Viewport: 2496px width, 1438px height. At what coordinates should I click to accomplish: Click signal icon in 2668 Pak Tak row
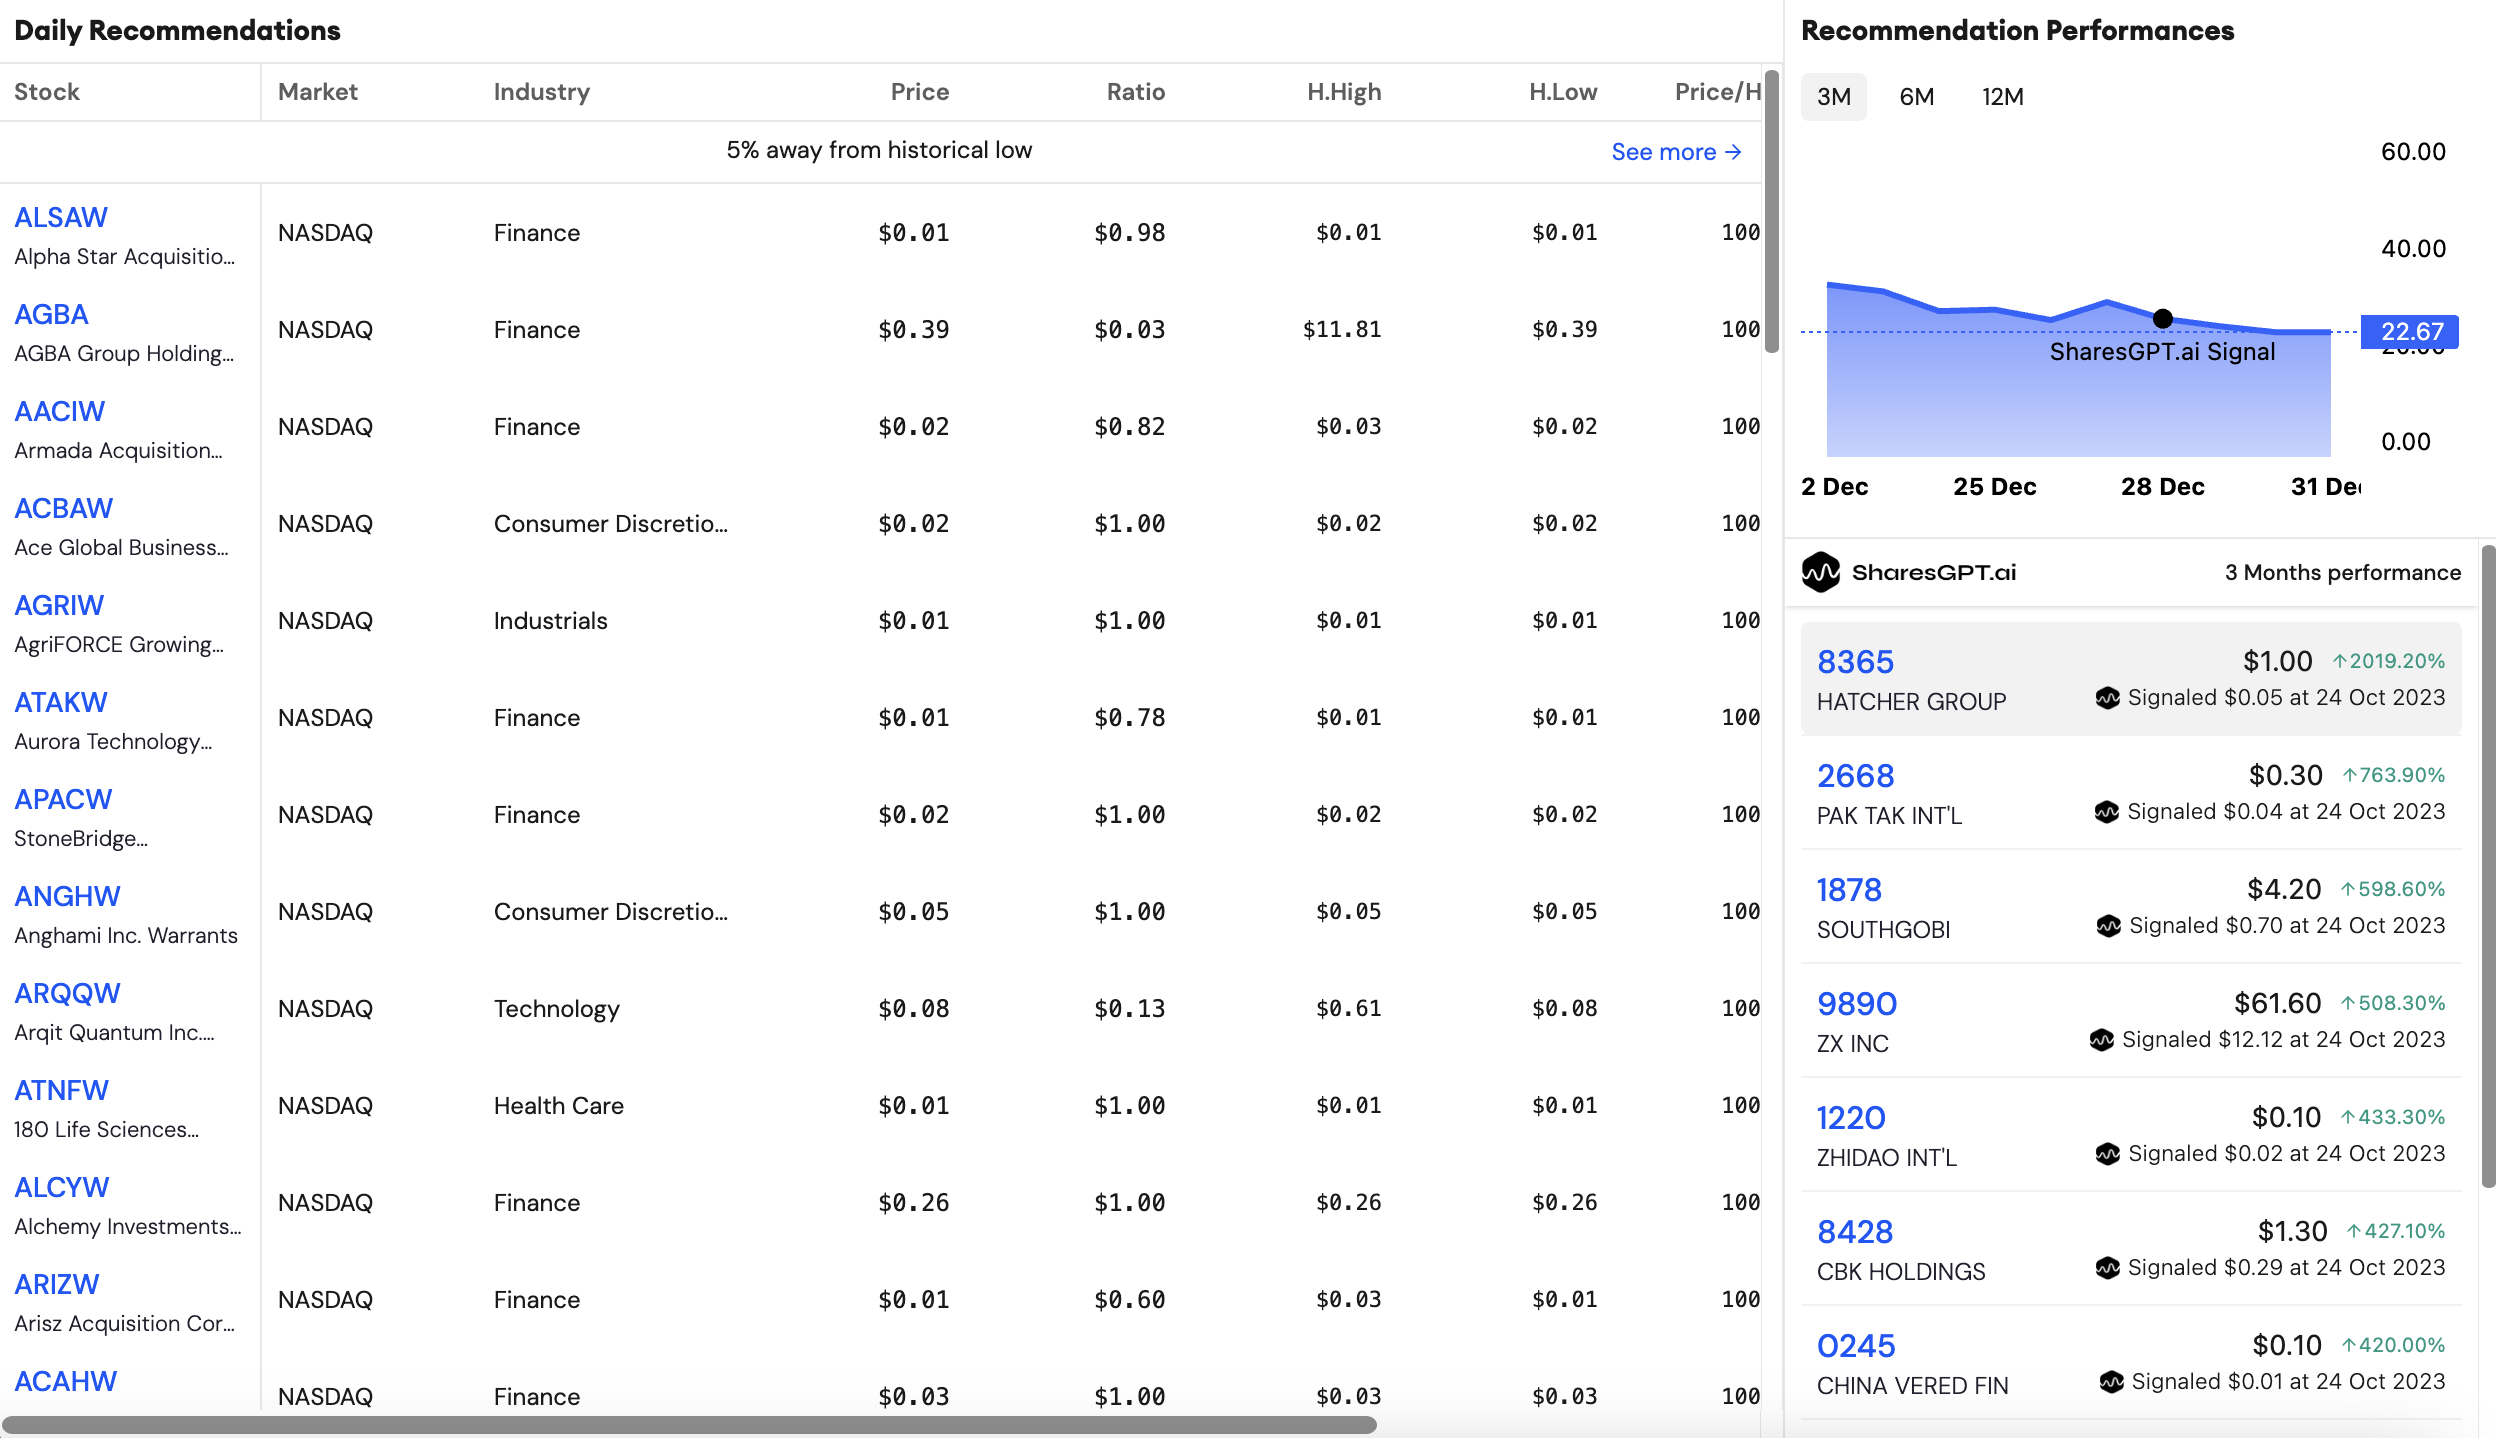point(2107,812)
